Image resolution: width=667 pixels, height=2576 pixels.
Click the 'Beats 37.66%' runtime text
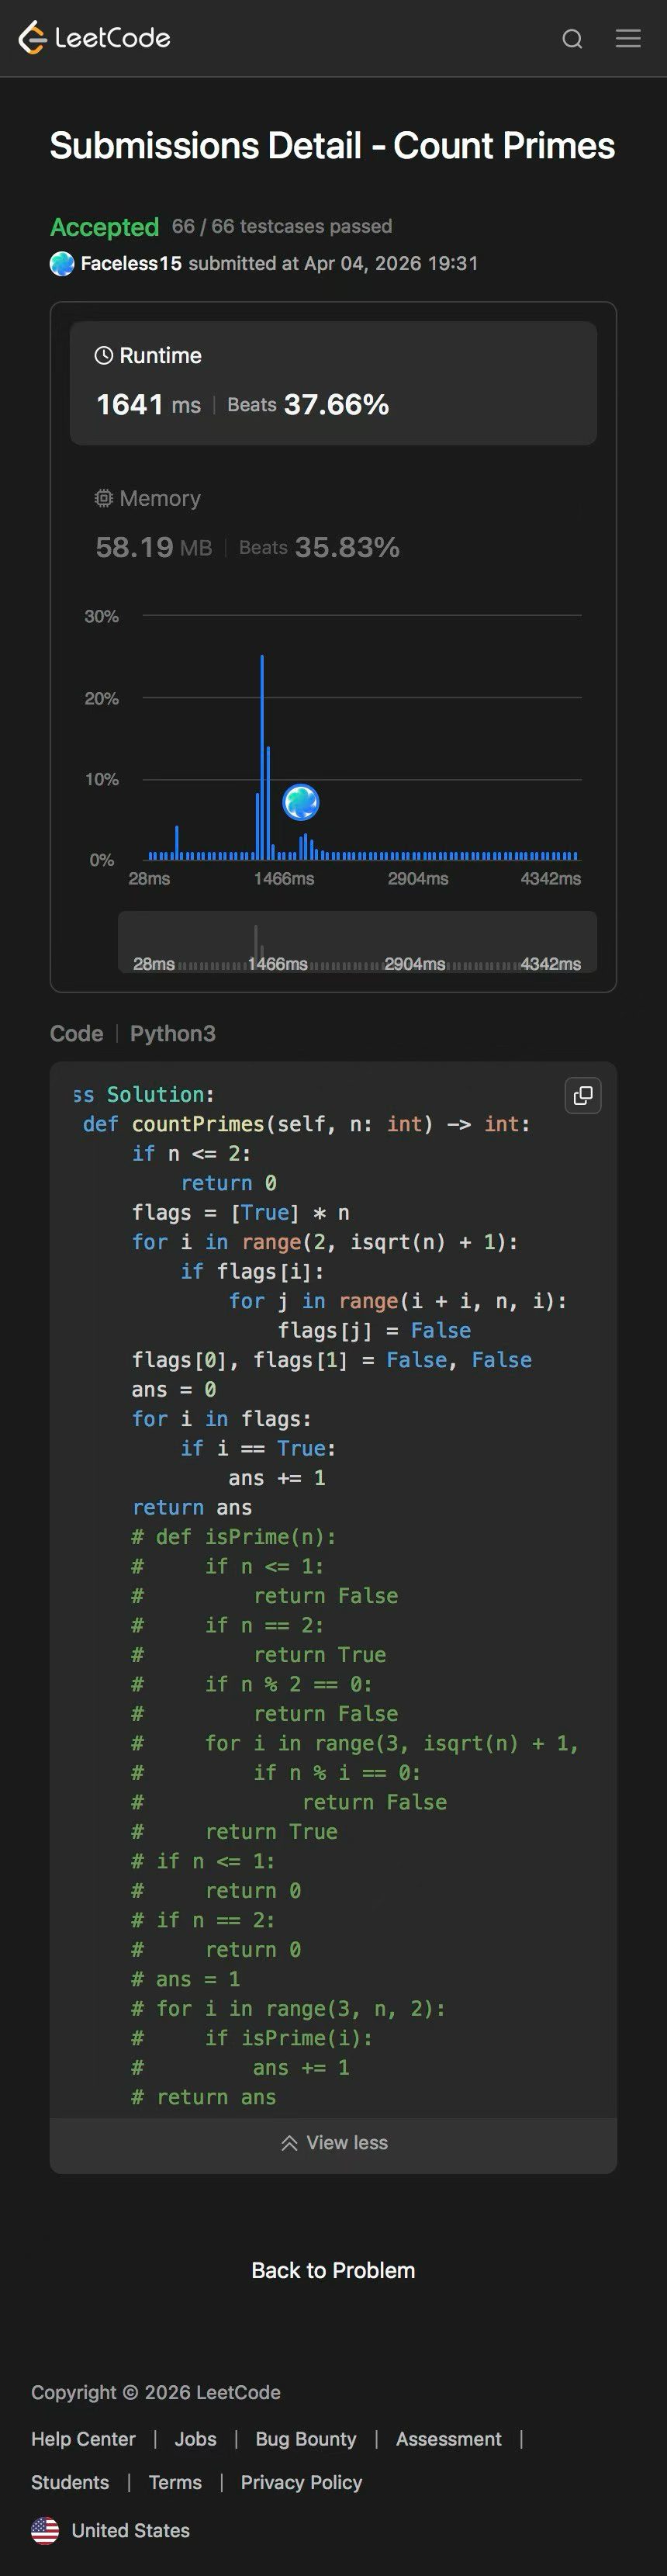[x=308, y=404]
